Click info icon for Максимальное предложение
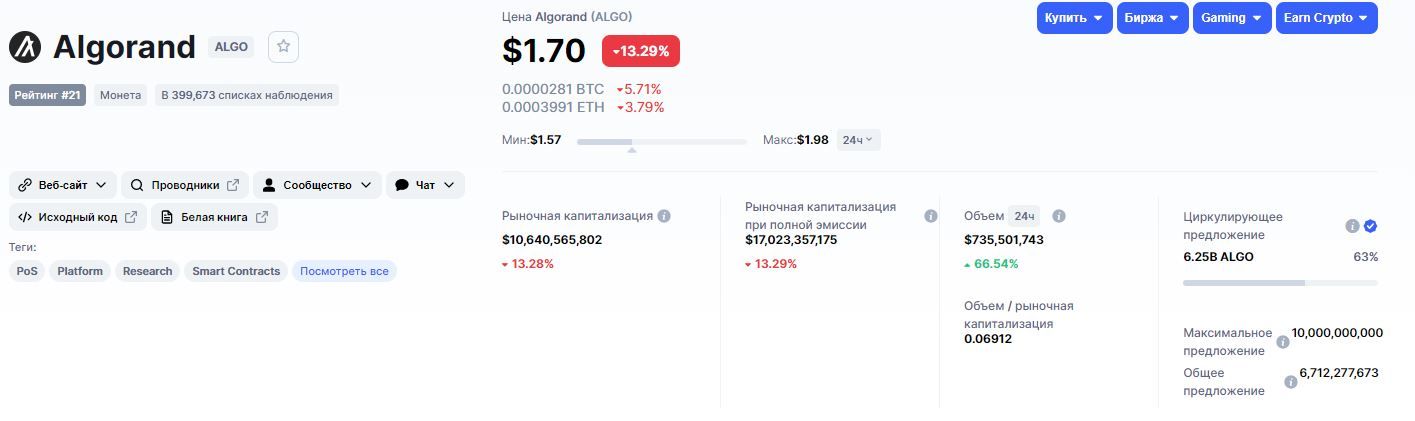 [x=1283, y=342]
